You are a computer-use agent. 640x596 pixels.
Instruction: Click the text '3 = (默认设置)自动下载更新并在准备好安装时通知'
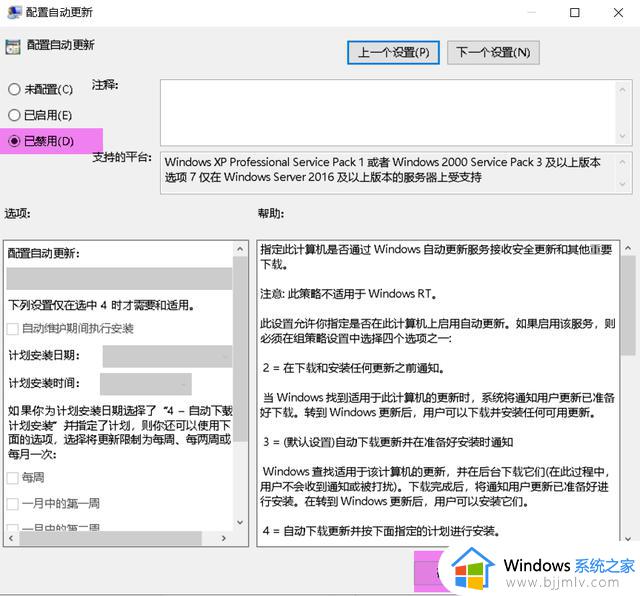pyautogui.click(x=388, y=442)
